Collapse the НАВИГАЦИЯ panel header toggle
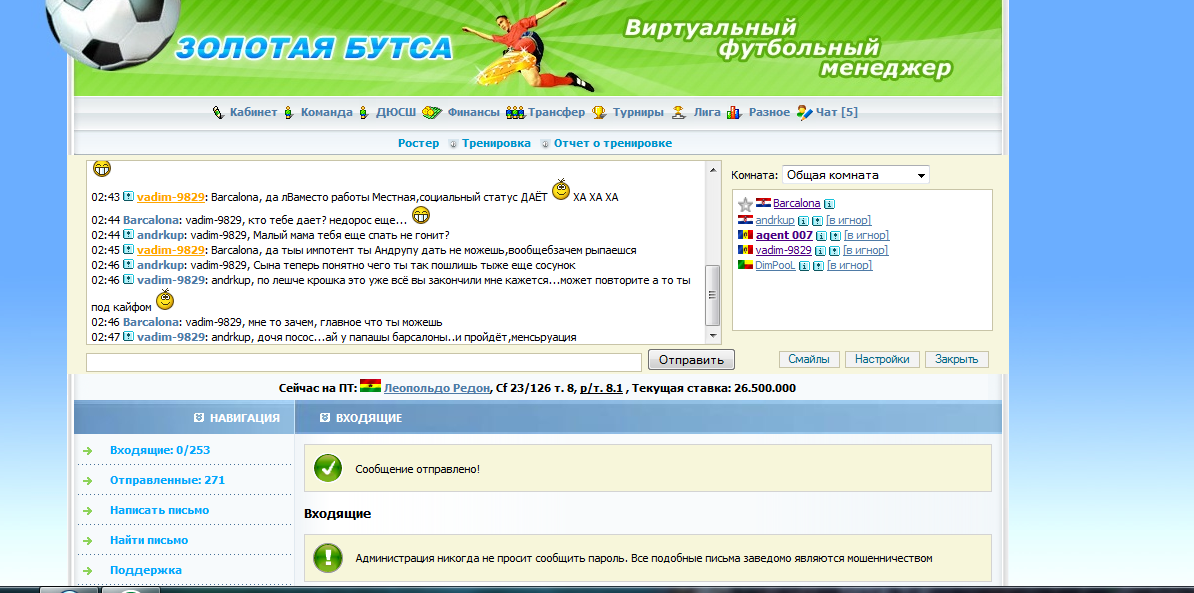The width and height of the screenshot is (1194, 593). click(x=199, y=418)
